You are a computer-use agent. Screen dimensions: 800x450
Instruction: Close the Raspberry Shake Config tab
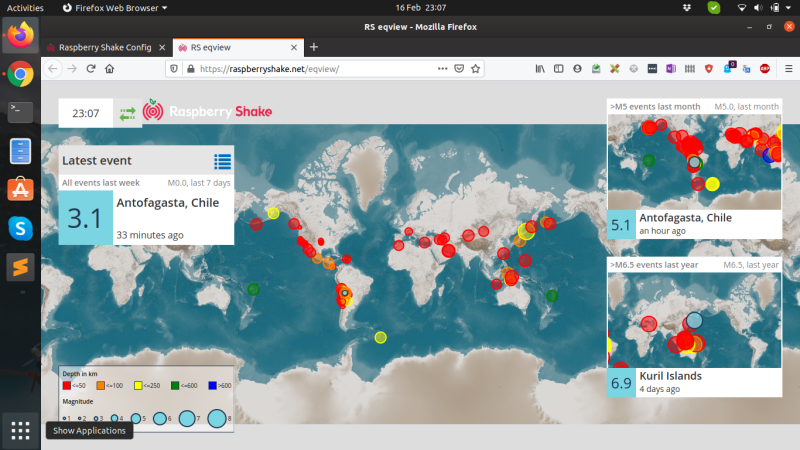coord(162,47)
